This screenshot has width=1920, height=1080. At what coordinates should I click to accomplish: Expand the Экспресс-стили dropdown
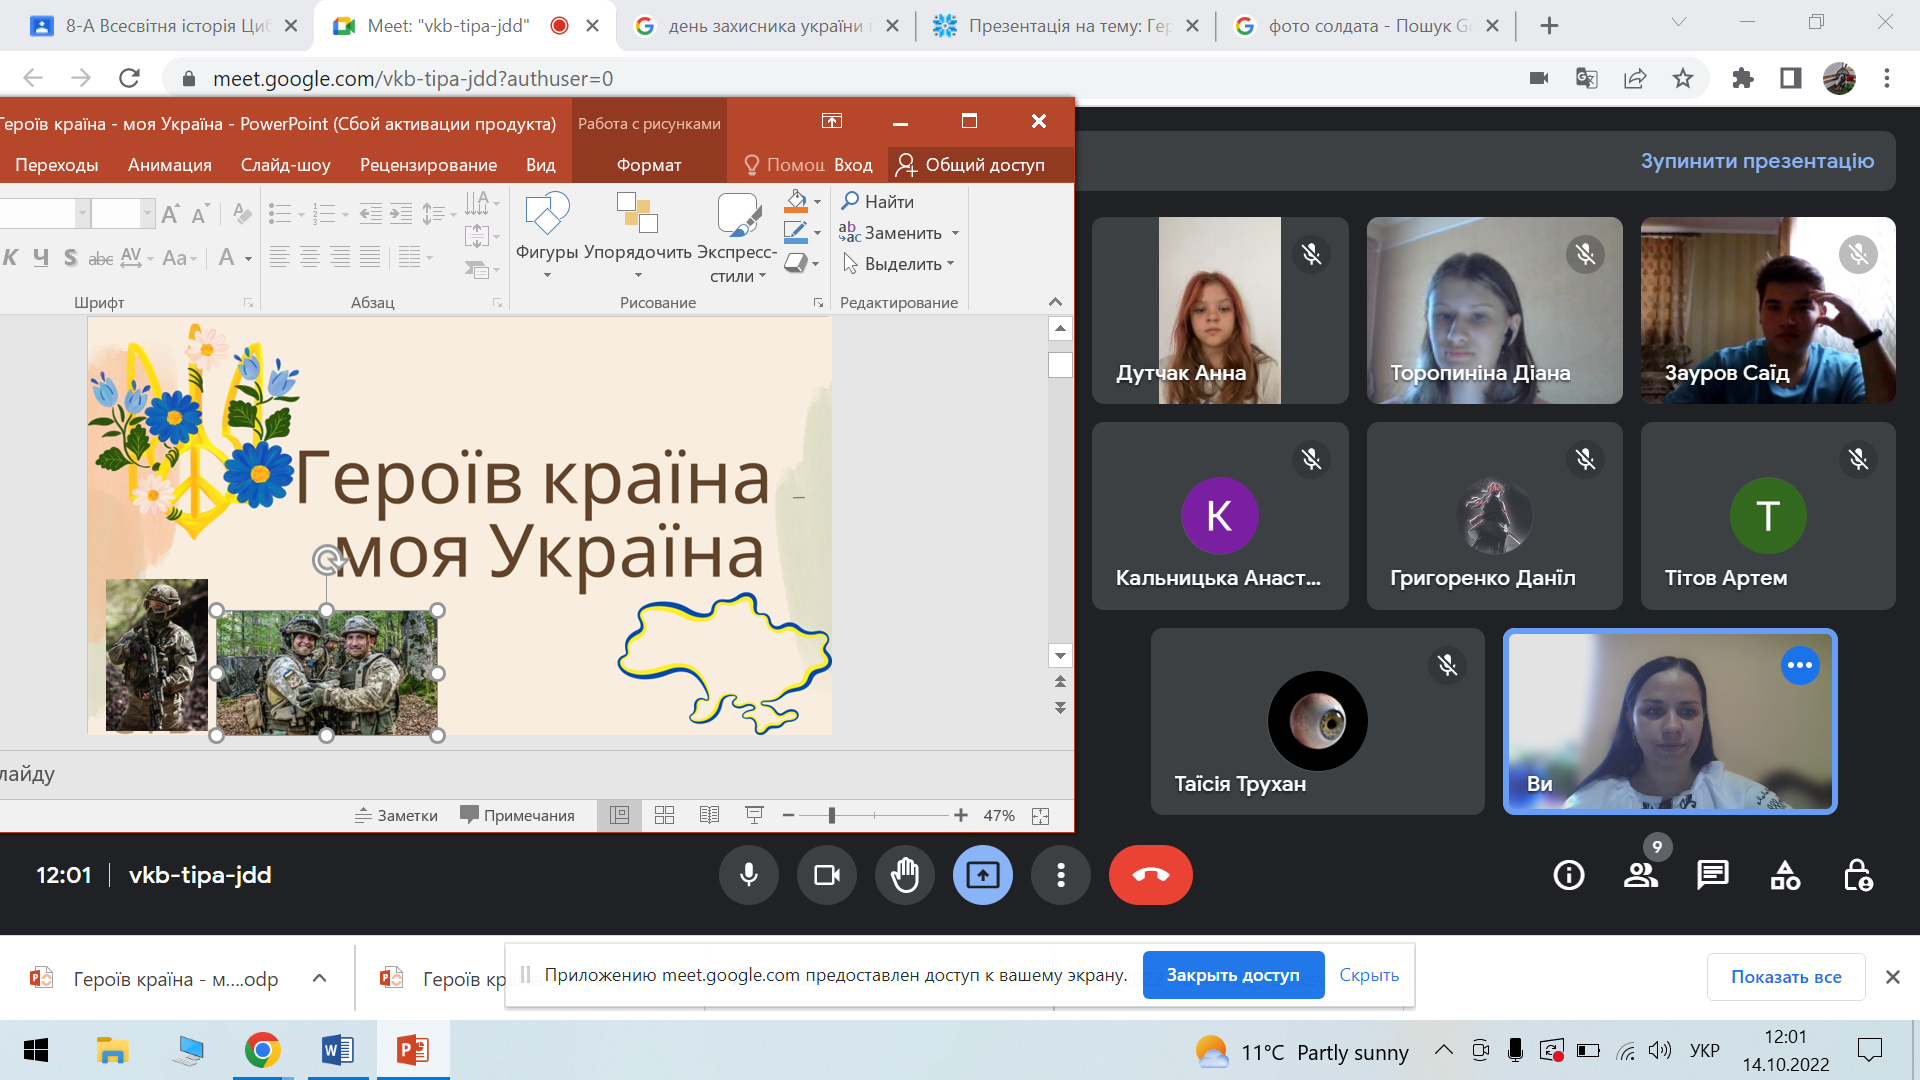[762, 276]
